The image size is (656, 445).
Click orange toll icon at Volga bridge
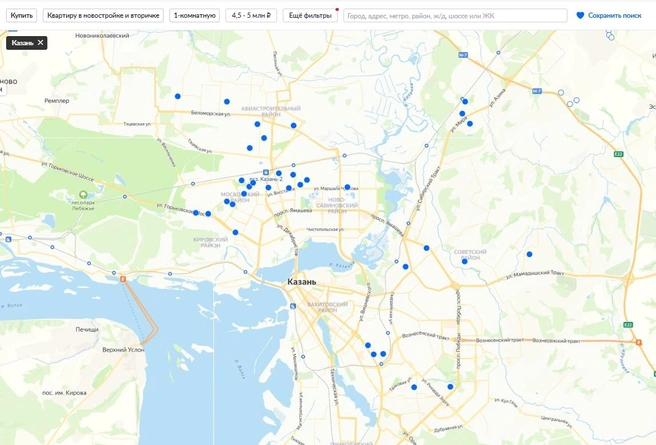click(123, 279)
